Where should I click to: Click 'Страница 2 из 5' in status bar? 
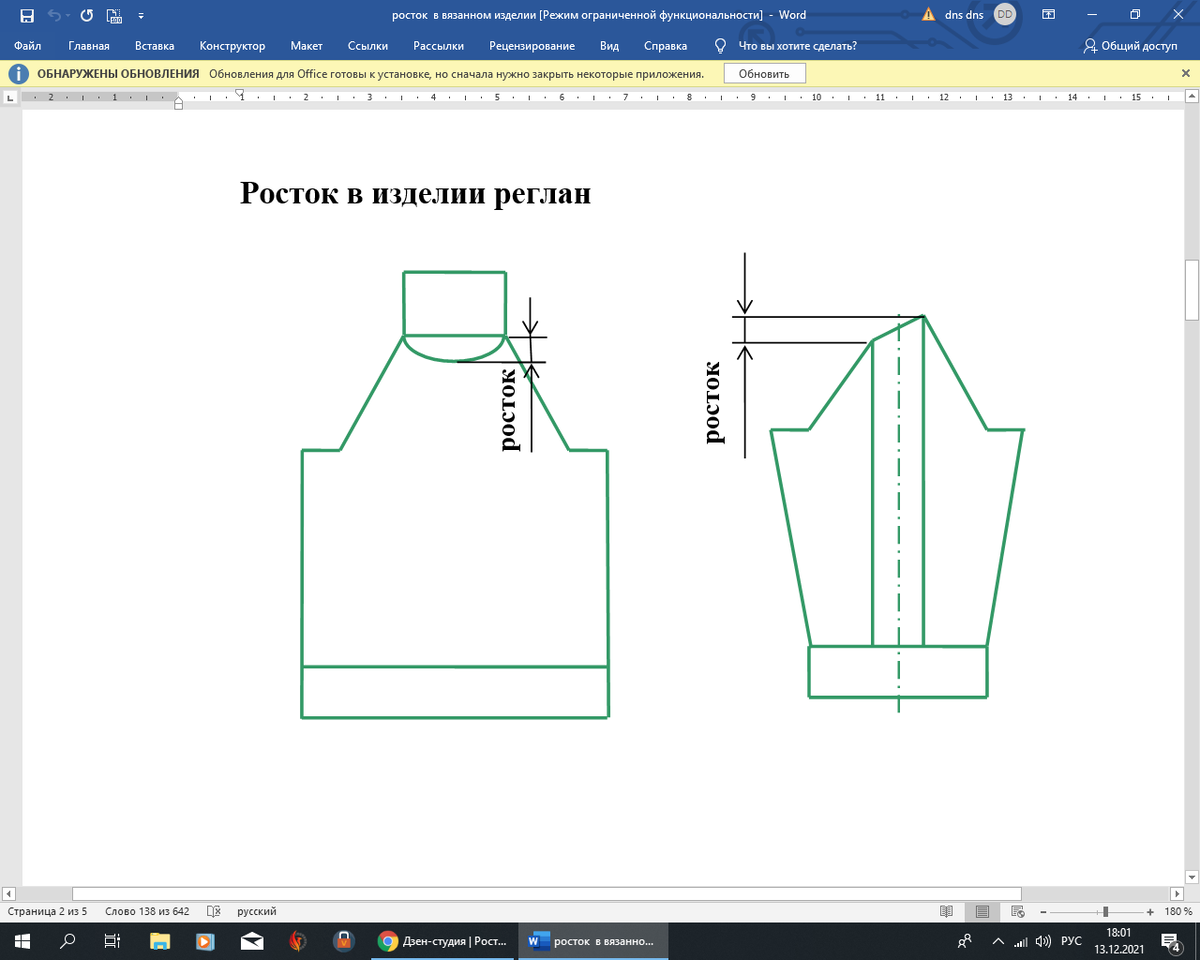pyautogui.click(x=48, y=912)
